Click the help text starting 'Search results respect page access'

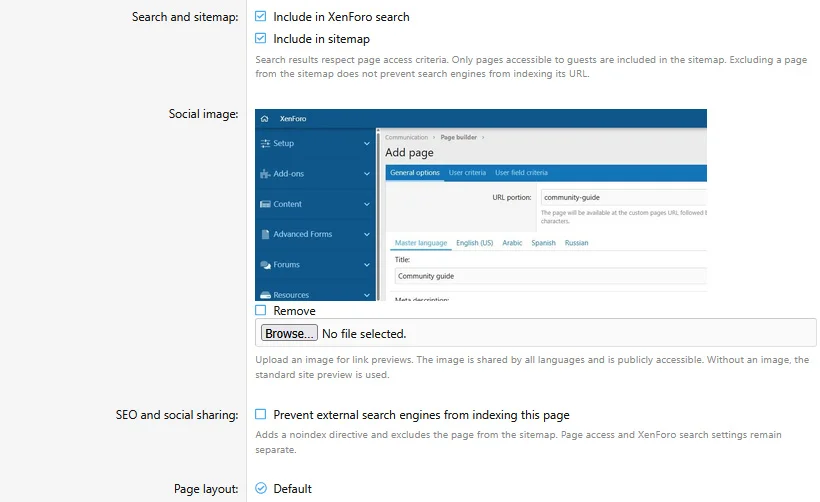(531, 66)
